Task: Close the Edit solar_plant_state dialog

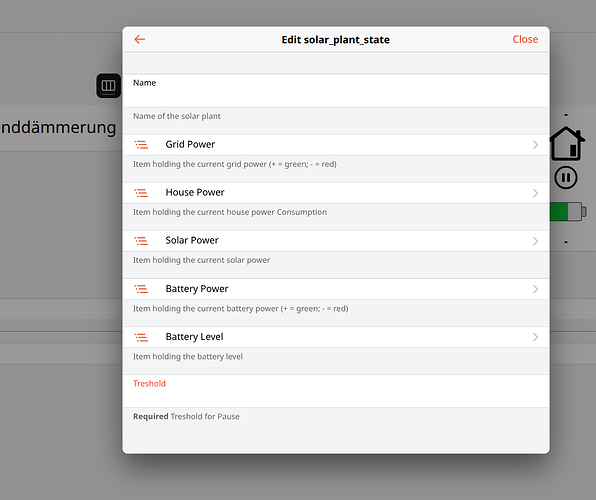Action: (x=525, y=39)
